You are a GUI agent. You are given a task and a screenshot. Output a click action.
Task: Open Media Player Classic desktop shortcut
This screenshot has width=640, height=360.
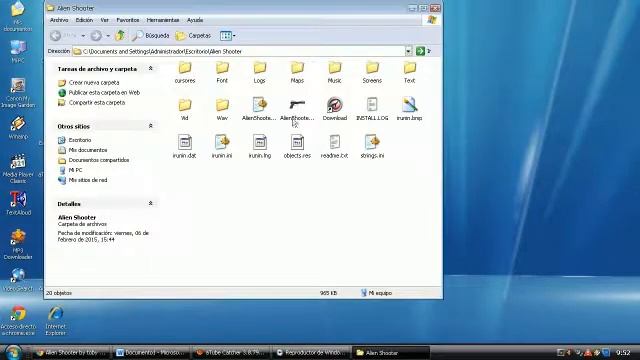[x=18, y=169]
